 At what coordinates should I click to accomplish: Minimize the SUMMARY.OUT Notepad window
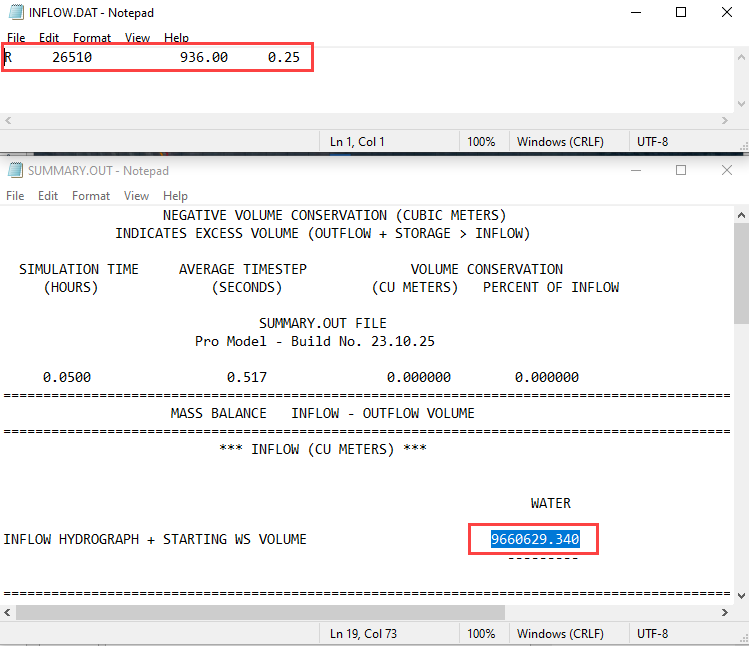(x=633, y=171)
